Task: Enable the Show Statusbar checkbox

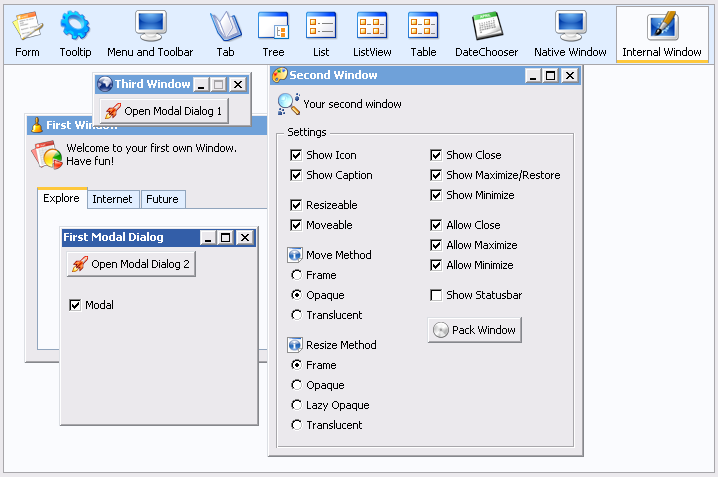Action: click(x=436, y=295)
